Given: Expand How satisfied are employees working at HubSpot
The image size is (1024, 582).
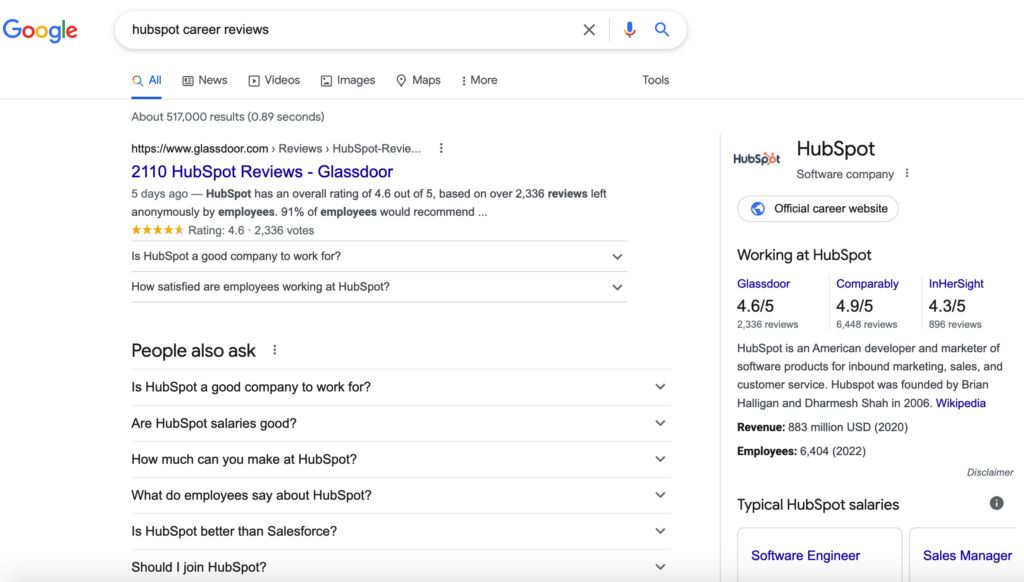Looking at the screenshot, I should pyautogui.click(x=379, y=287).
